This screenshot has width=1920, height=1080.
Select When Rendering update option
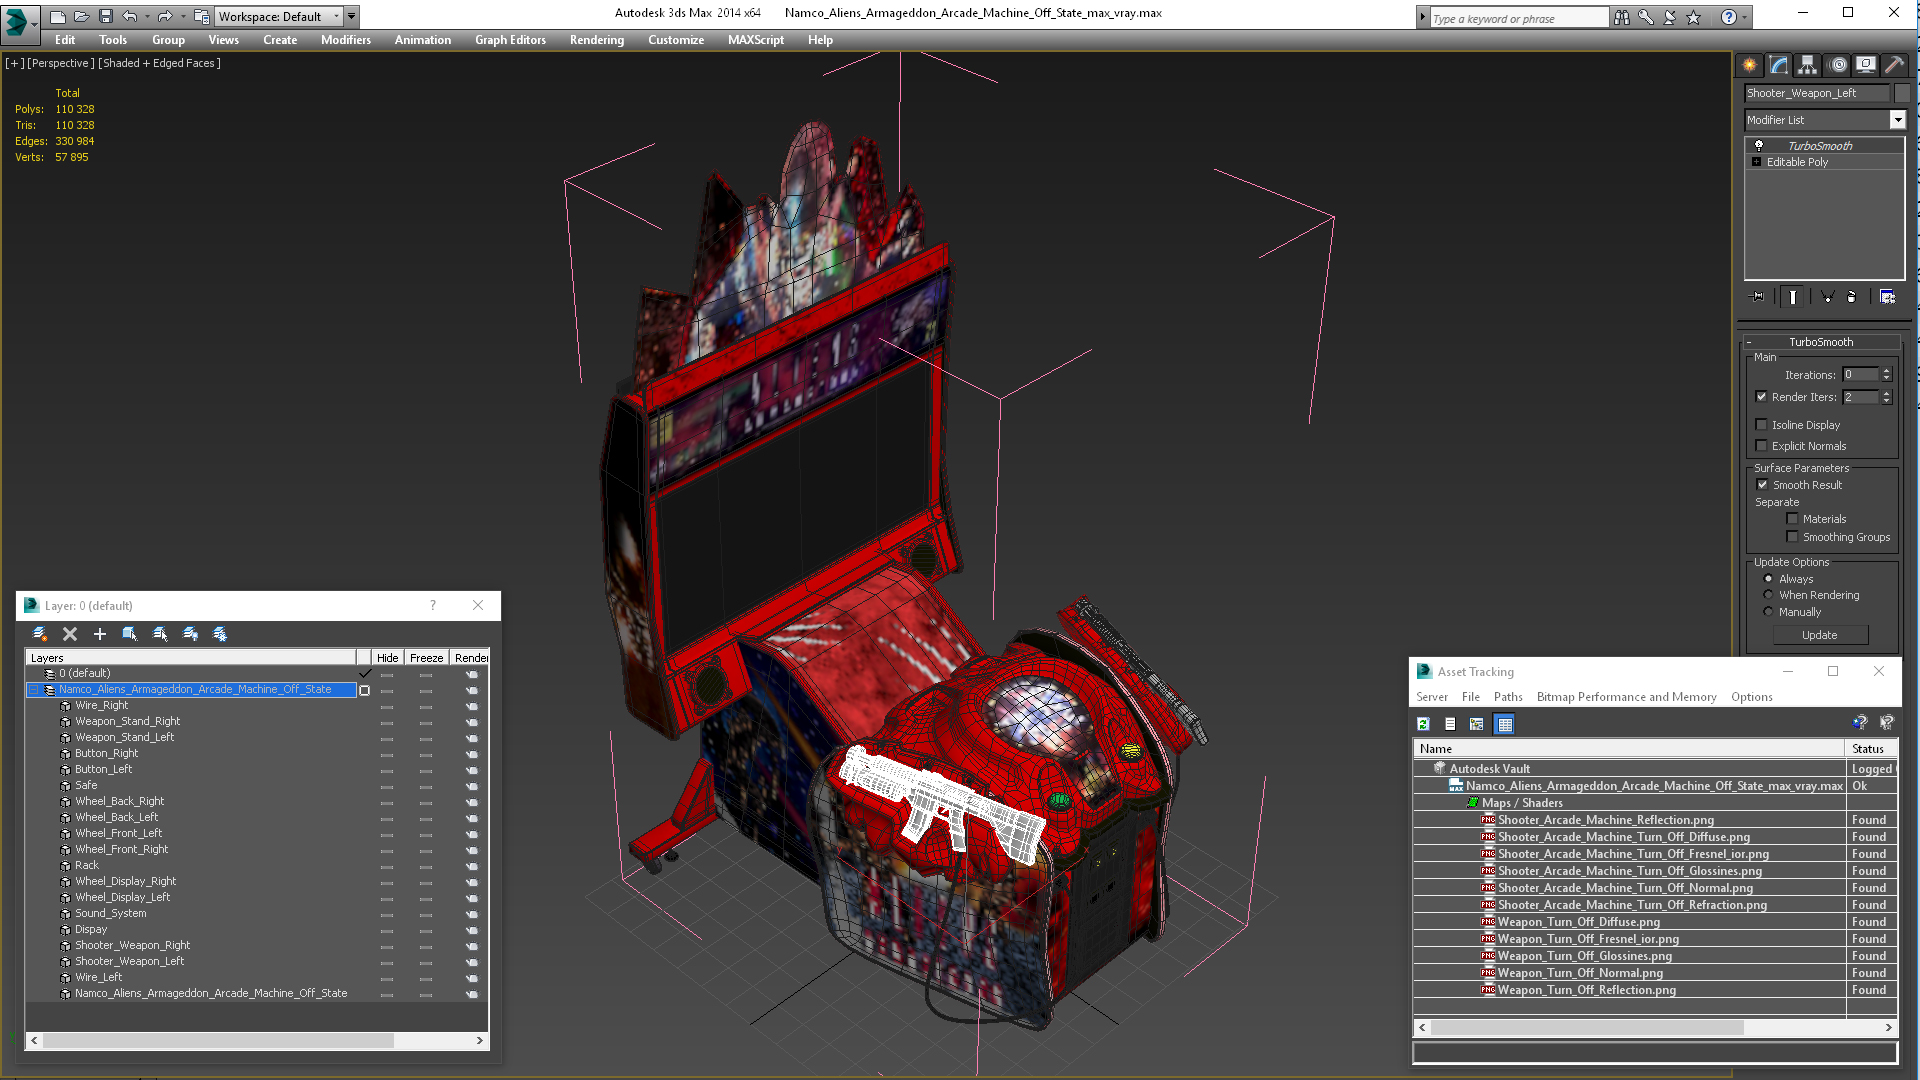1768,595
